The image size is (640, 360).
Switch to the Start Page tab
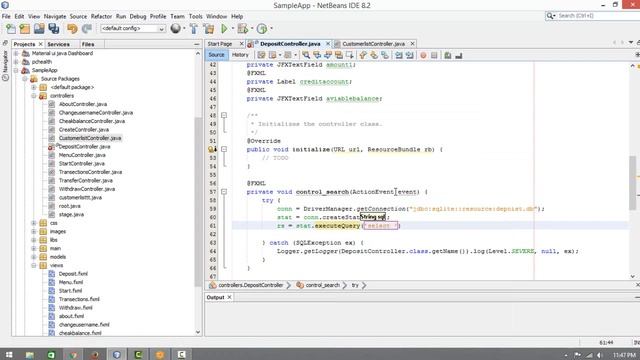[x=220, y=44]
